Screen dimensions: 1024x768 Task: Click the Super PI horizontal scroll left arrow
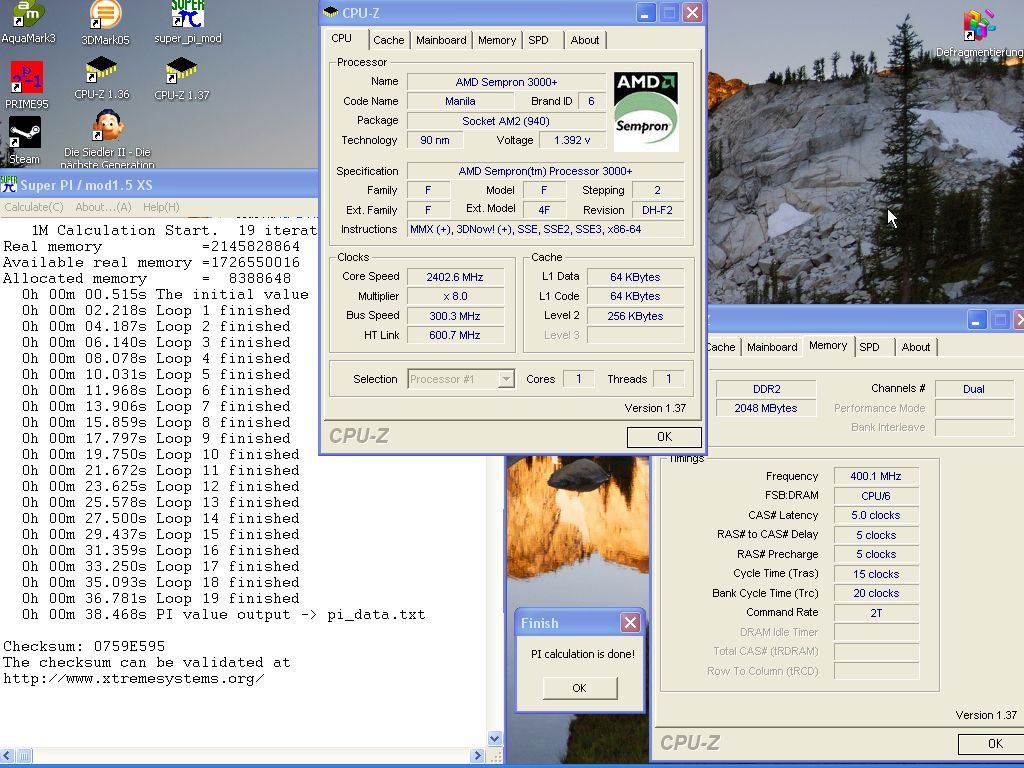coord(8,756)
